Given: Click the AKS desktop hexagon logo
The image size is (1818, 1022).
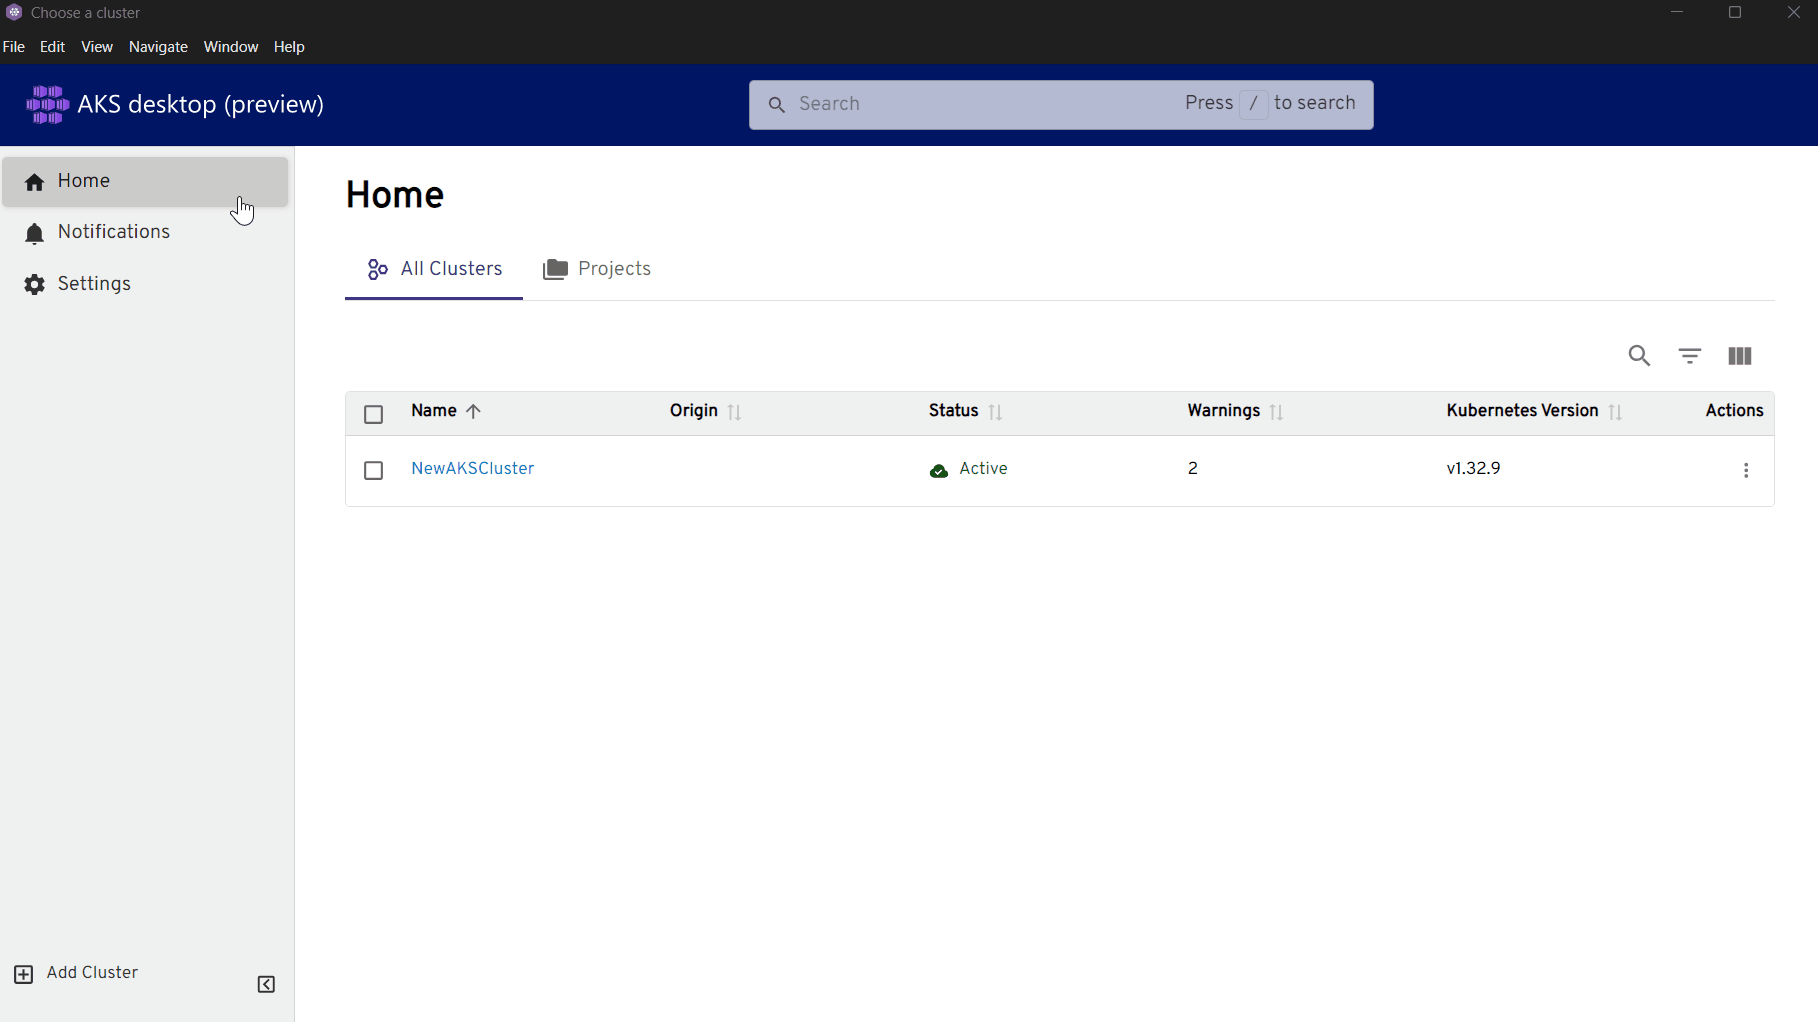Looking at the screenshot, I should tap(47, 104).
